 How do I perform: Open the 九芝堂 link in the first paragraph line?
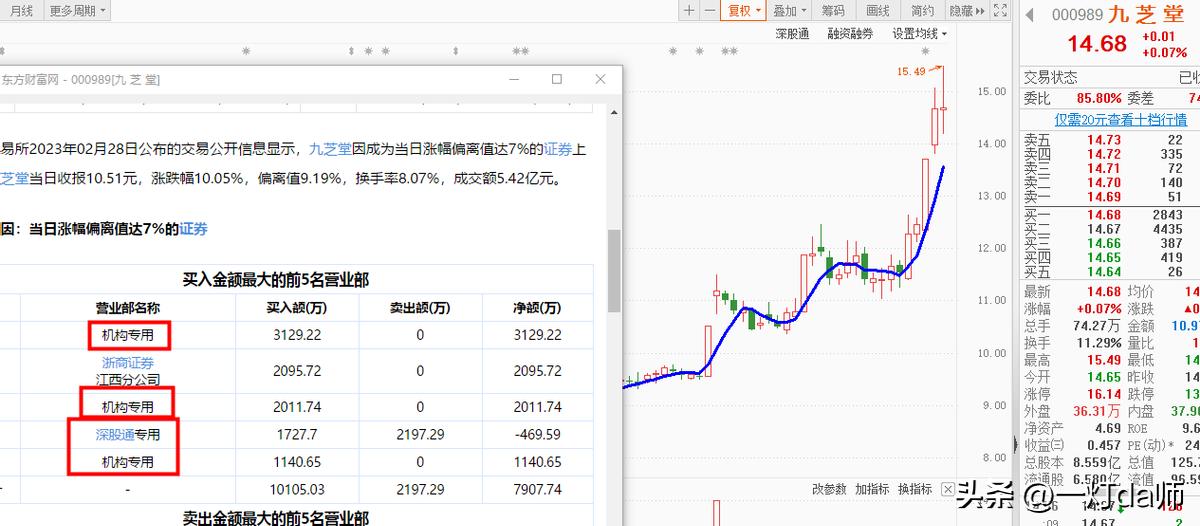pyautogui.click(x=329, y=149)
